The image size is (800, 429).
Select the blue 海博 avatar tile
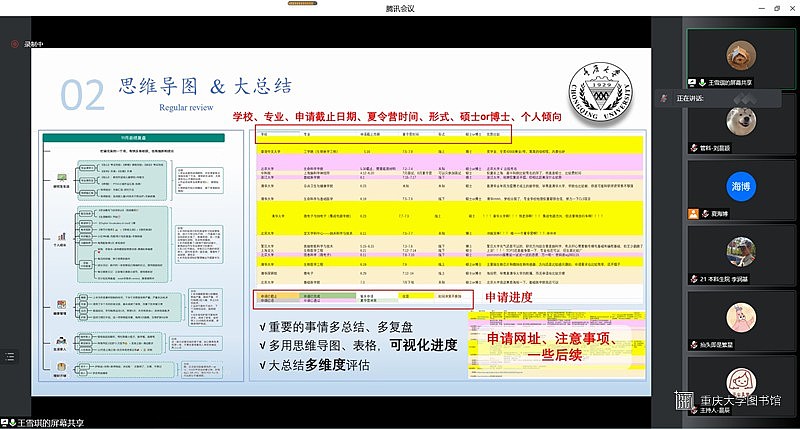[x=739, y=185]
